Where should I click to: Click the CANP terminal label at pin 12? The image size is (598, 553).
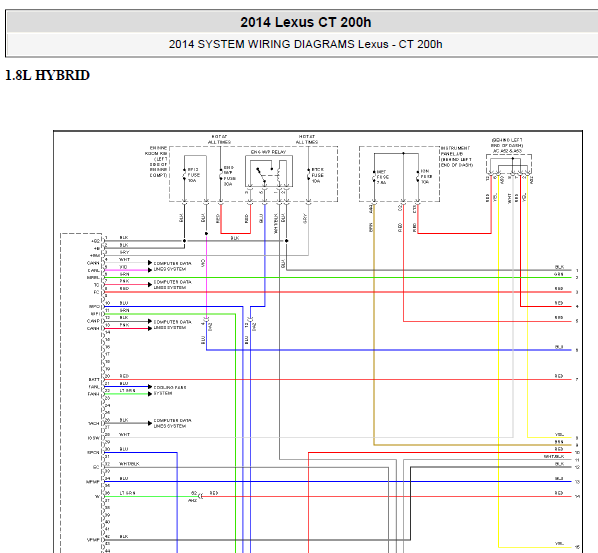click(x=93, y=321)
